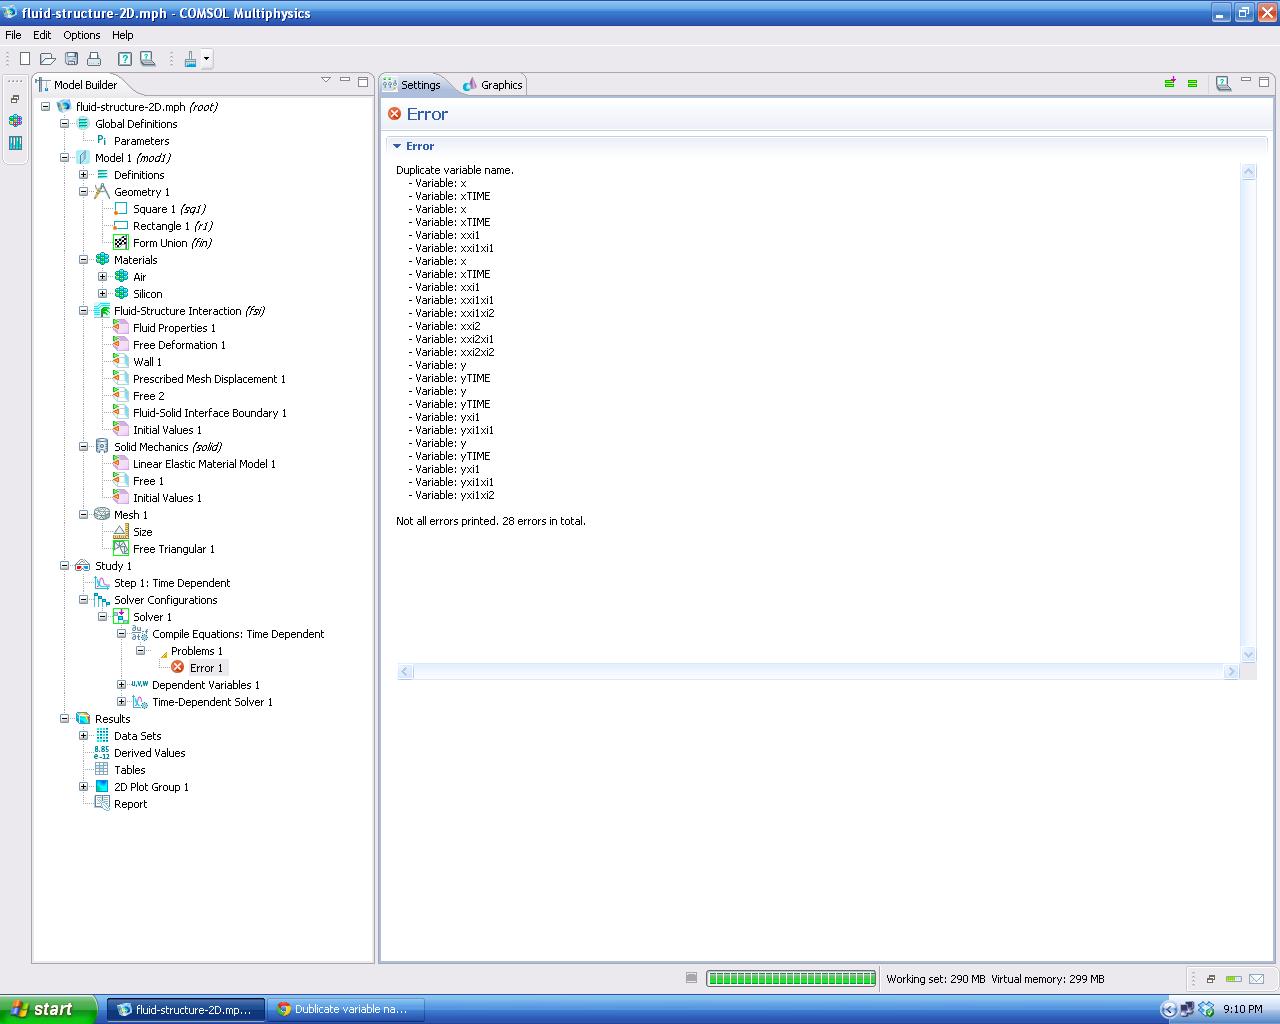Click the paintbrush icon in the toolbar
The height and width of the screenshot is (1024, 1280).
point(190,59)
